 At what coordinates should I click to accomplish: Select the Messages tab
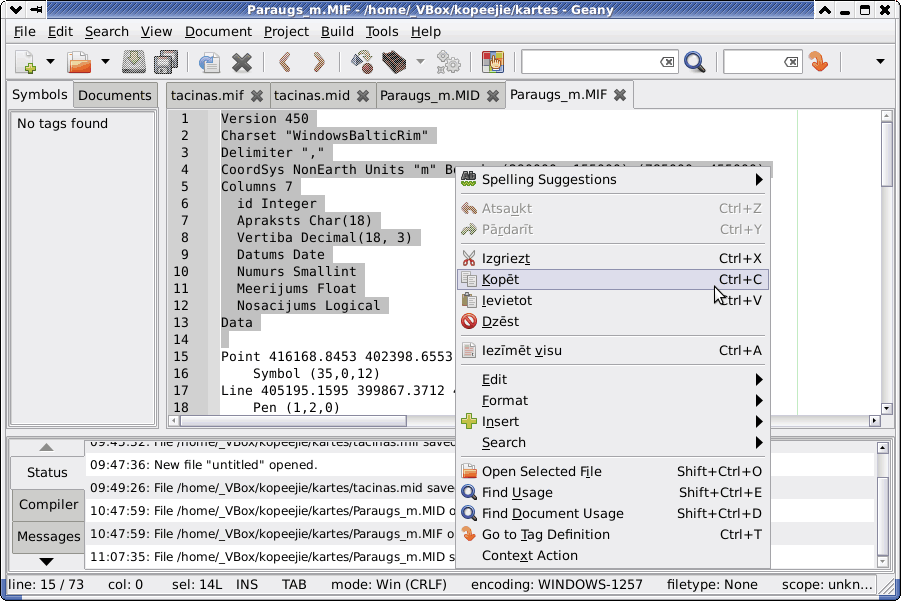click(48, 537)
